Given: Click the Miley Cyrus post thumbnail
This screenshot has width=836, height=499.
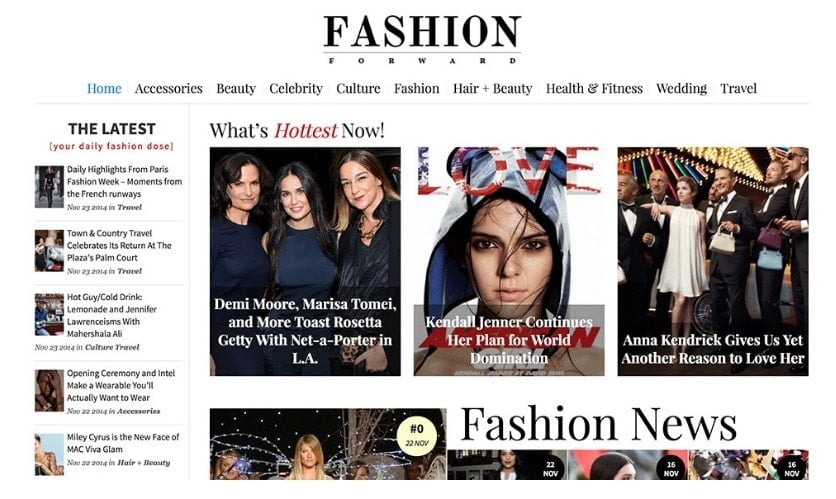Looking at the screenshot, I should coord(49,454).
